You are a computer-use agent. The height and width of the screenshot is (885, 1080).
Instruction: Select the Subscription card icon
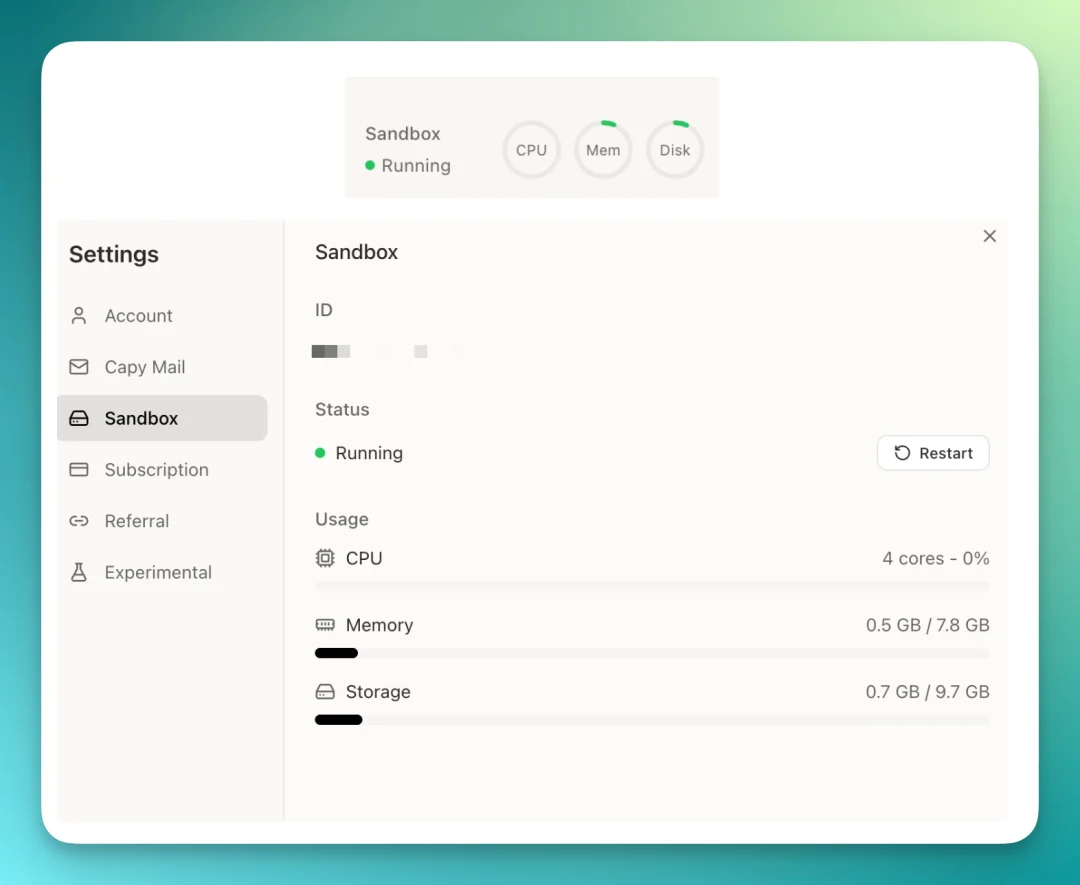[78, 469]
